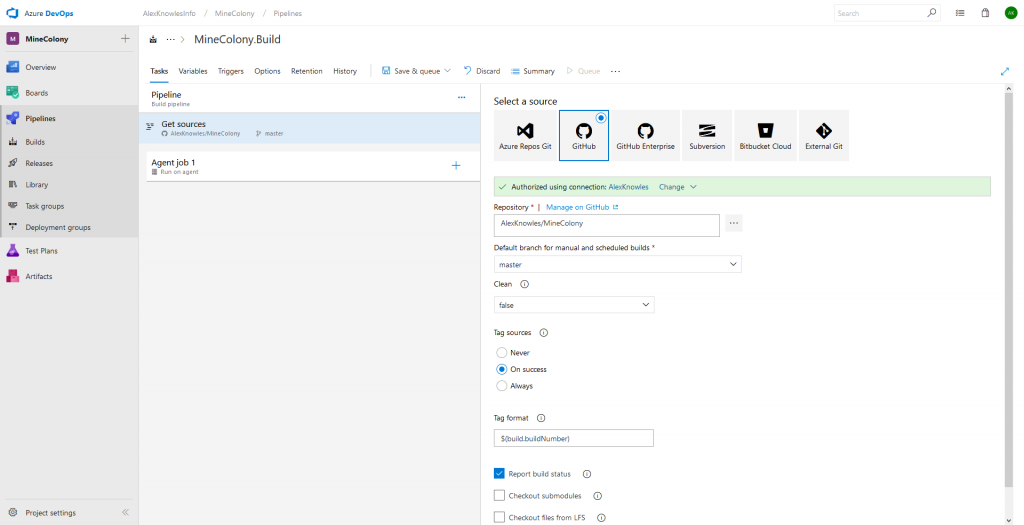Viewport: 1024px width, 525px height.
Task: Switch to Variables tab
Action: coord(193,71)
